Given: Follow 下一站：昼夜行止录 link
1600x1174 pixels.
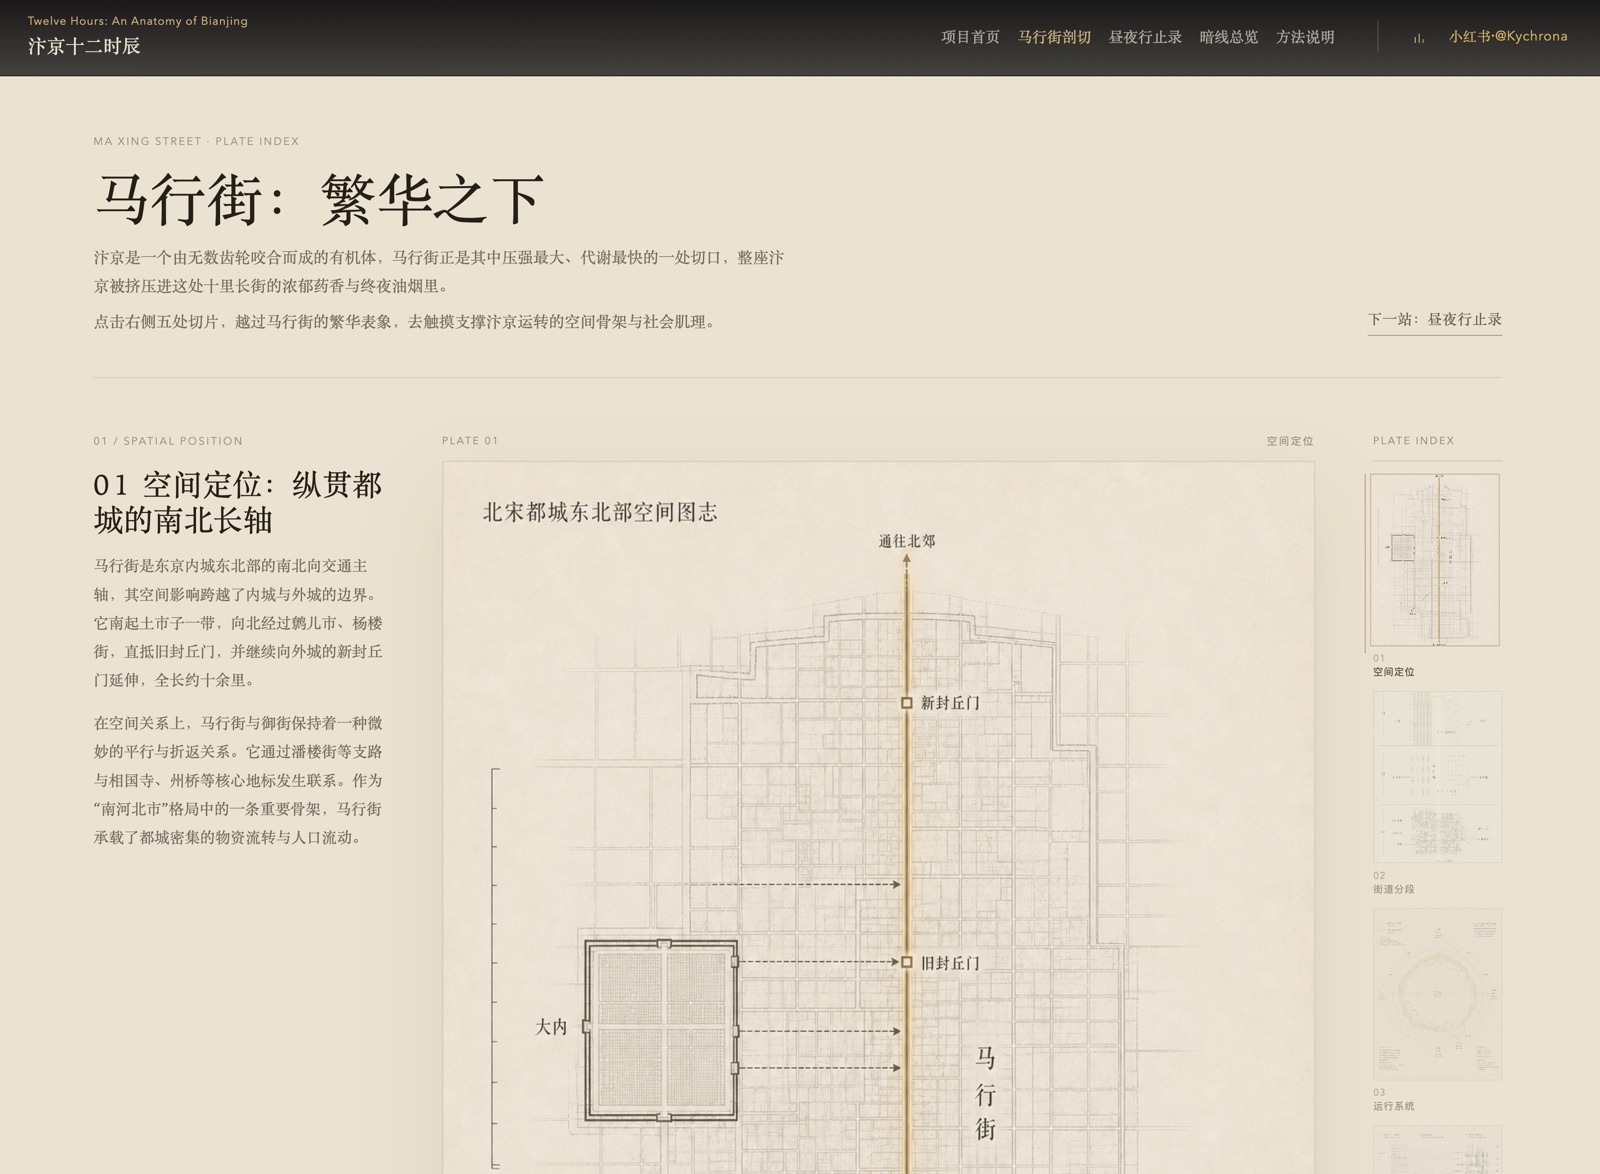Looking at the screenshot, I should coord(1435,319).
